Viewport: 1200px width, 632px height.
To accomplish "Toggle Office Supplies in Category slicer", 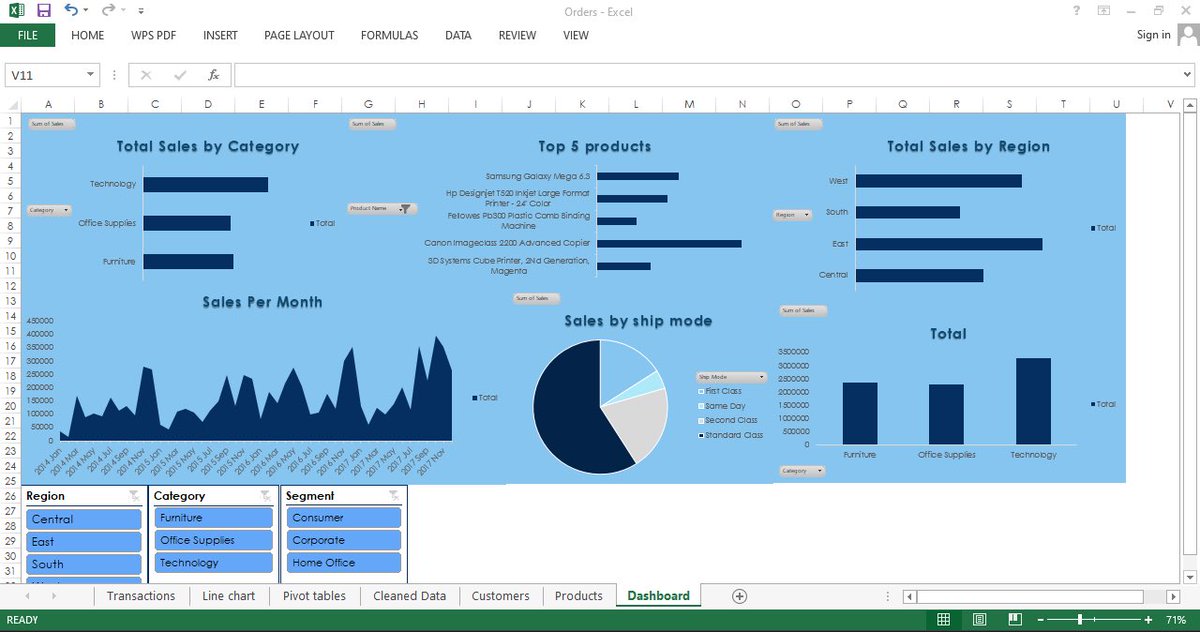I will click(213, 540).
